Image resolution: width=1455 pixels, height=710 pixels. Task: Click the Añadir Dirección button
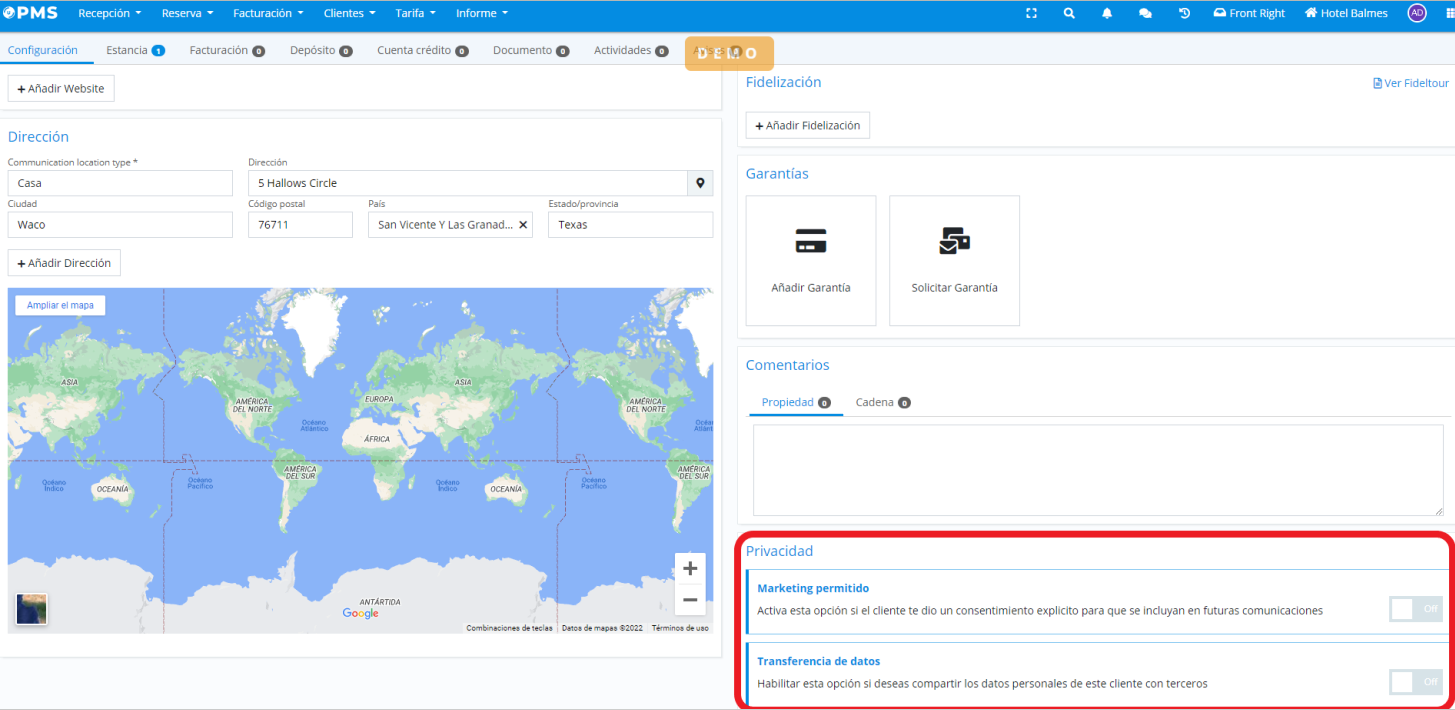point(64,263)
